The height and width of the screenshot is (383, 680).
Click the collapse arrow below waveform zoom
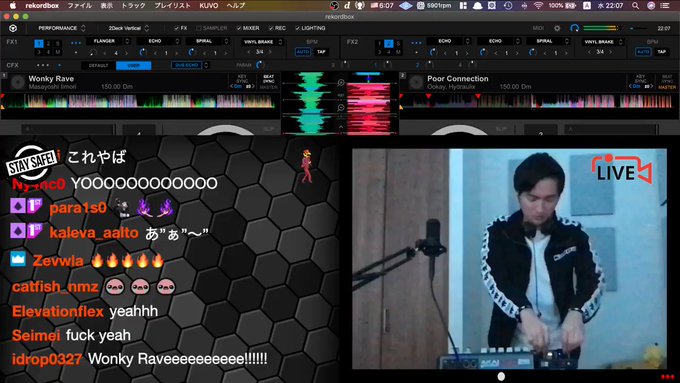(341, 127)
